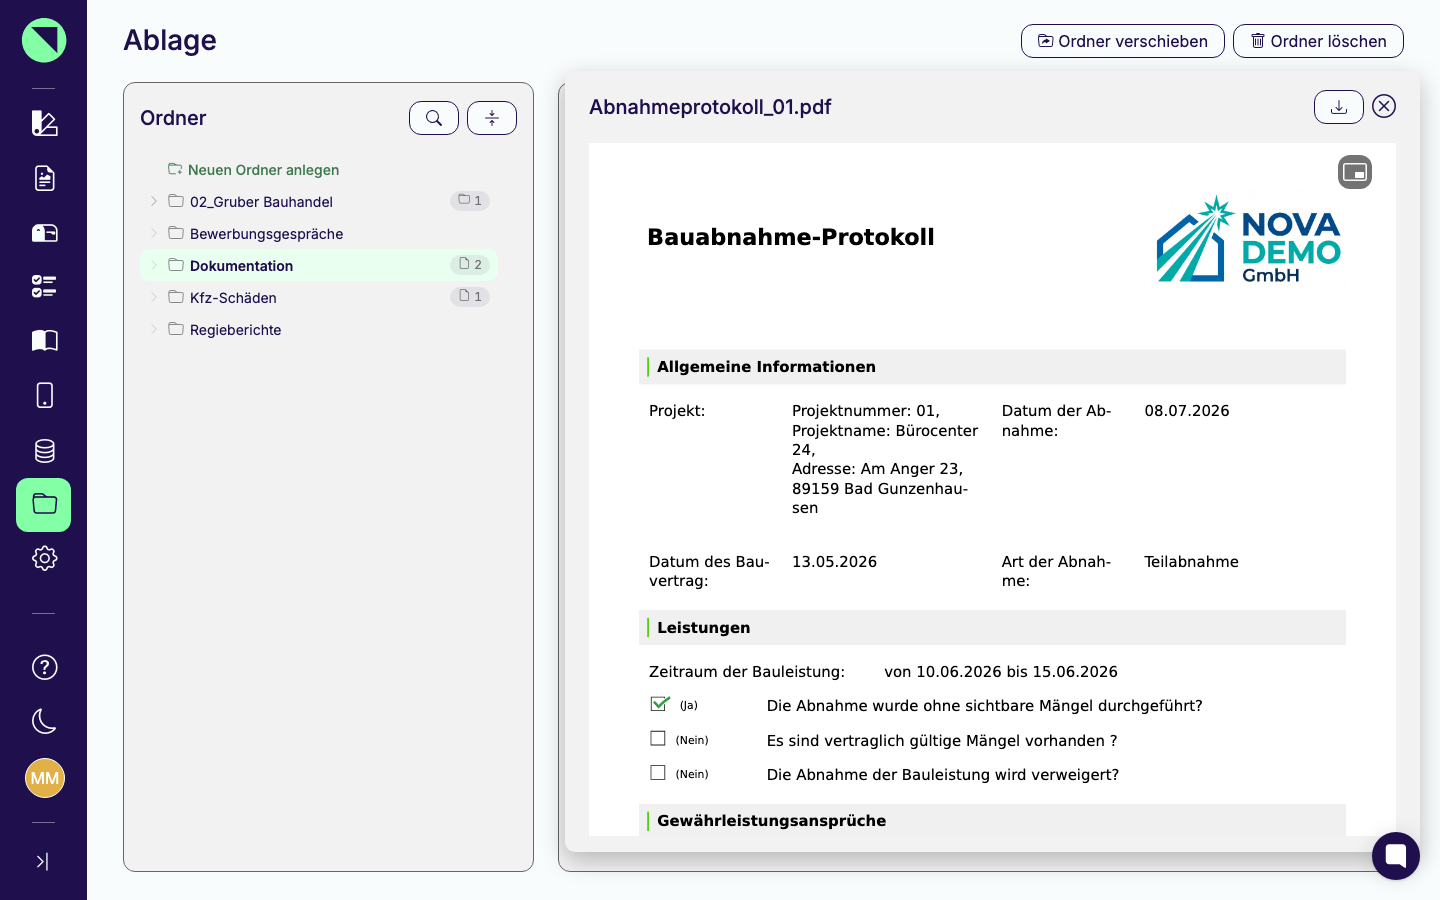Screen dimensions: 1440x900
Task: Open the wallet sidebar icon
Action: tap(44, 233)
